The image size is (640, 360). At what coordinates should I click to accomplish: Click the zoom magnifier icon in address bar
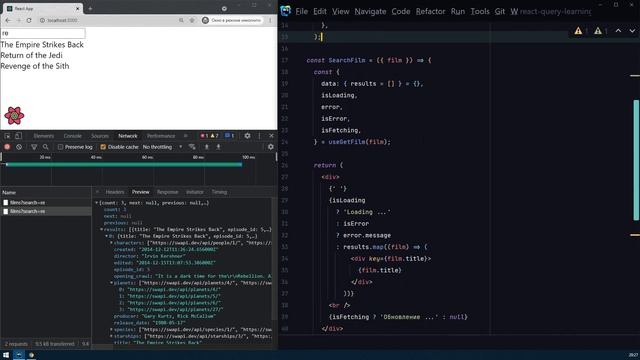[x=181, y=20]
